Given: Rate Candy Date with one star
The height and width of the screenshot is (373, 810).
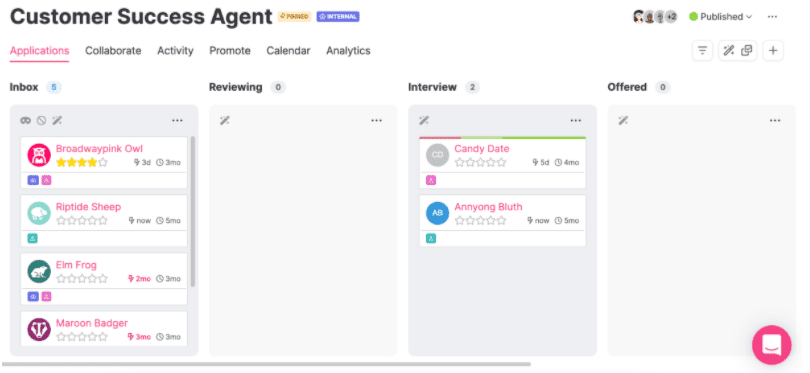Looking at the screenshot, I should point(459,162).
